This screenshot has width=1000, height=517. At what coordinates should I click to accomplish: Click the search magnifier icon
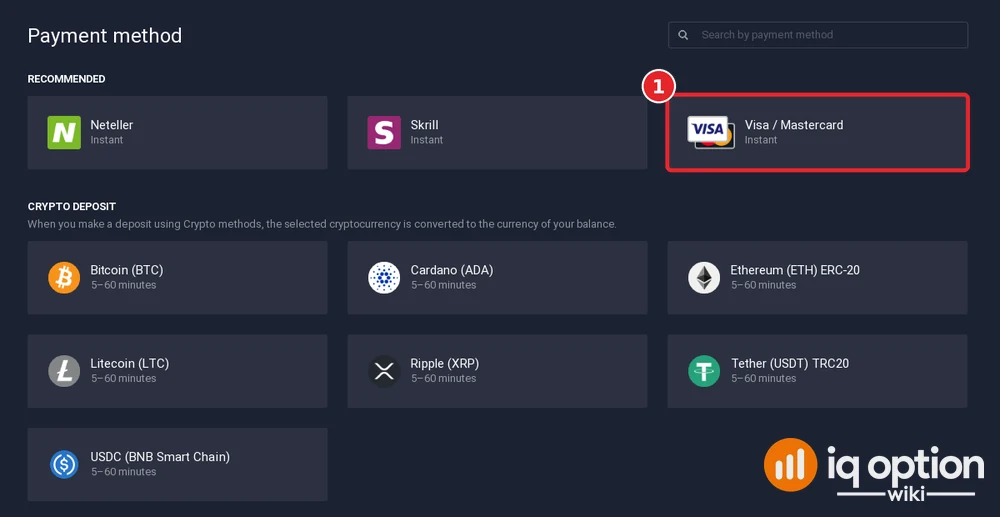pyautogui.click(x=683, y=35)
